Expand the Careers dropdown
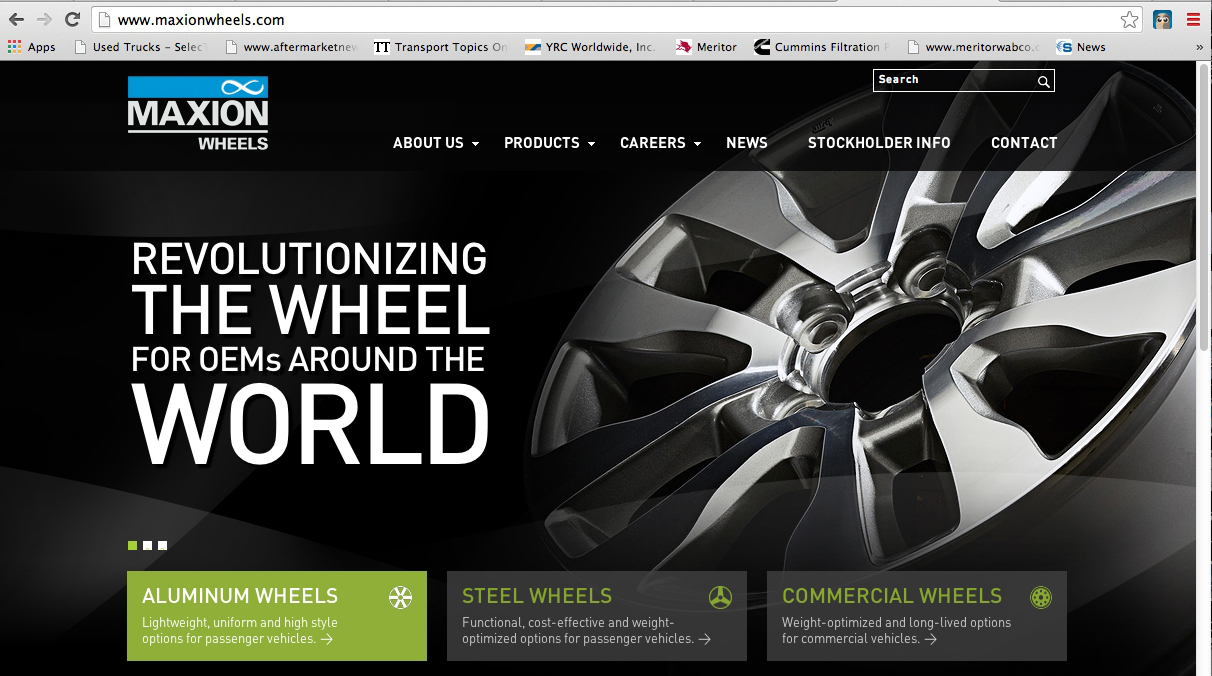 tap(653, 143)
